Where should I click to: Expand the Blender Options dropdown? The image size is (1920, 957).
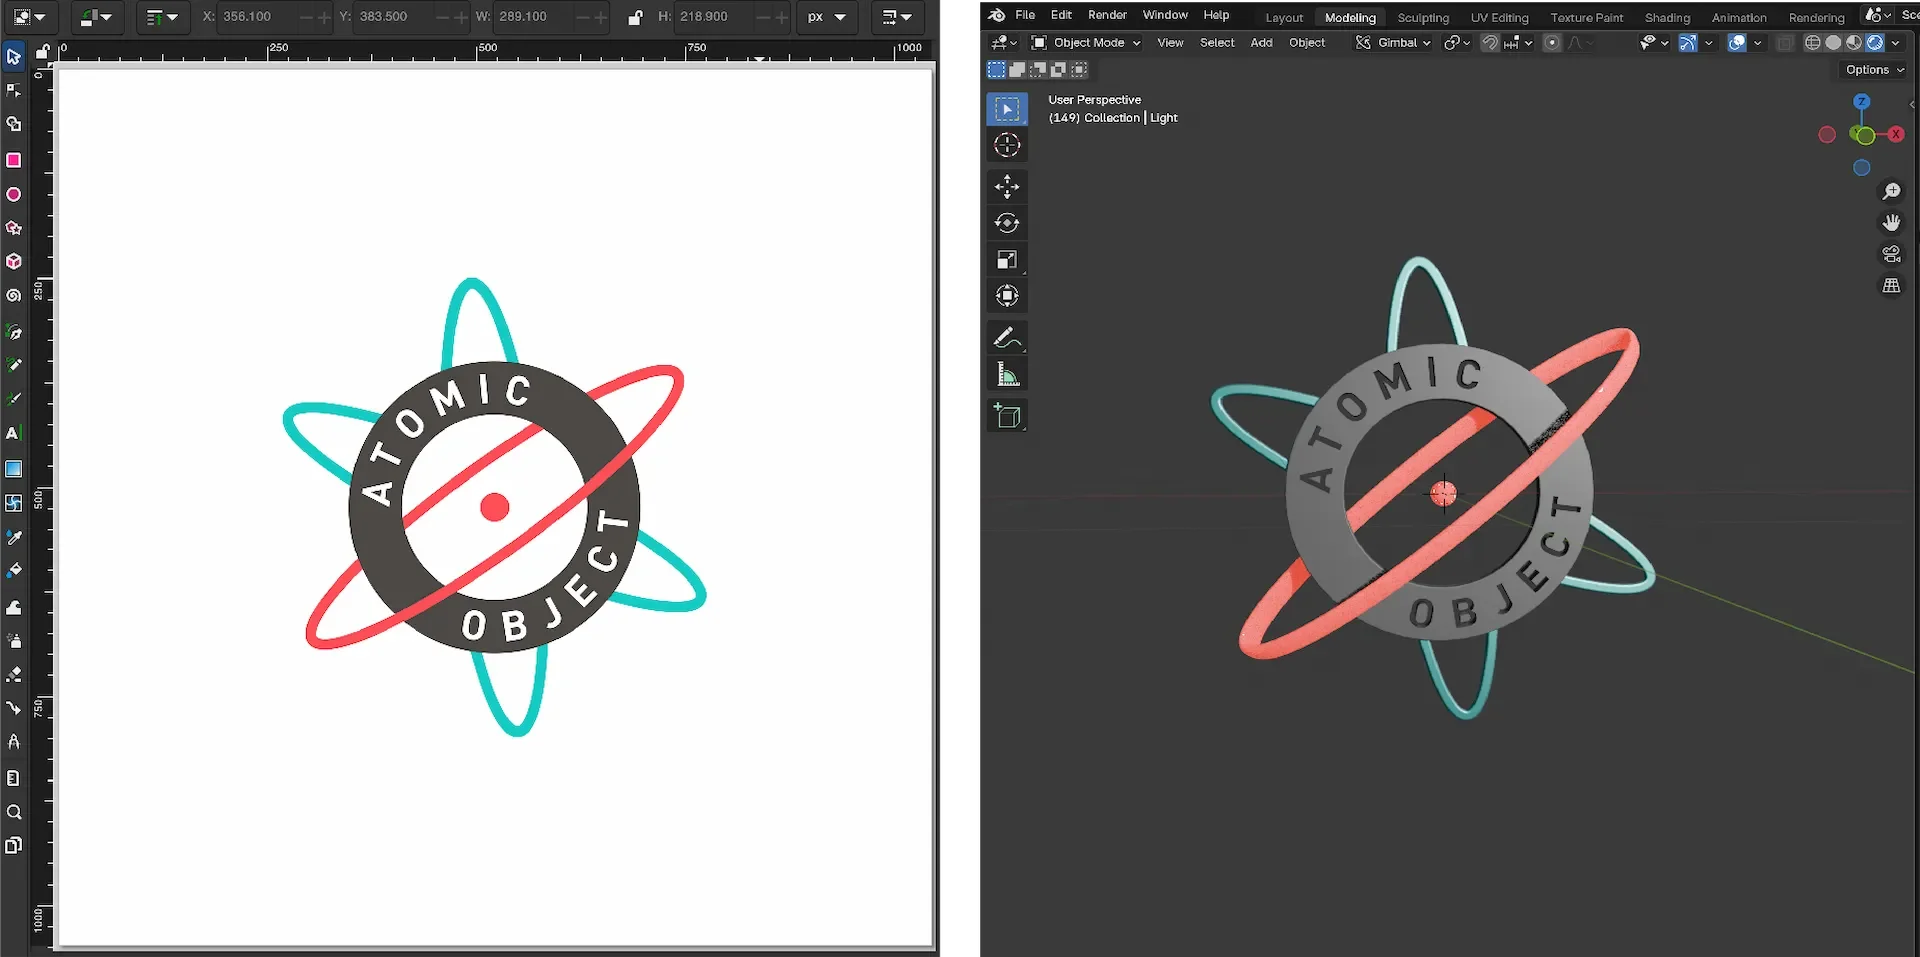coord(1875,70)
